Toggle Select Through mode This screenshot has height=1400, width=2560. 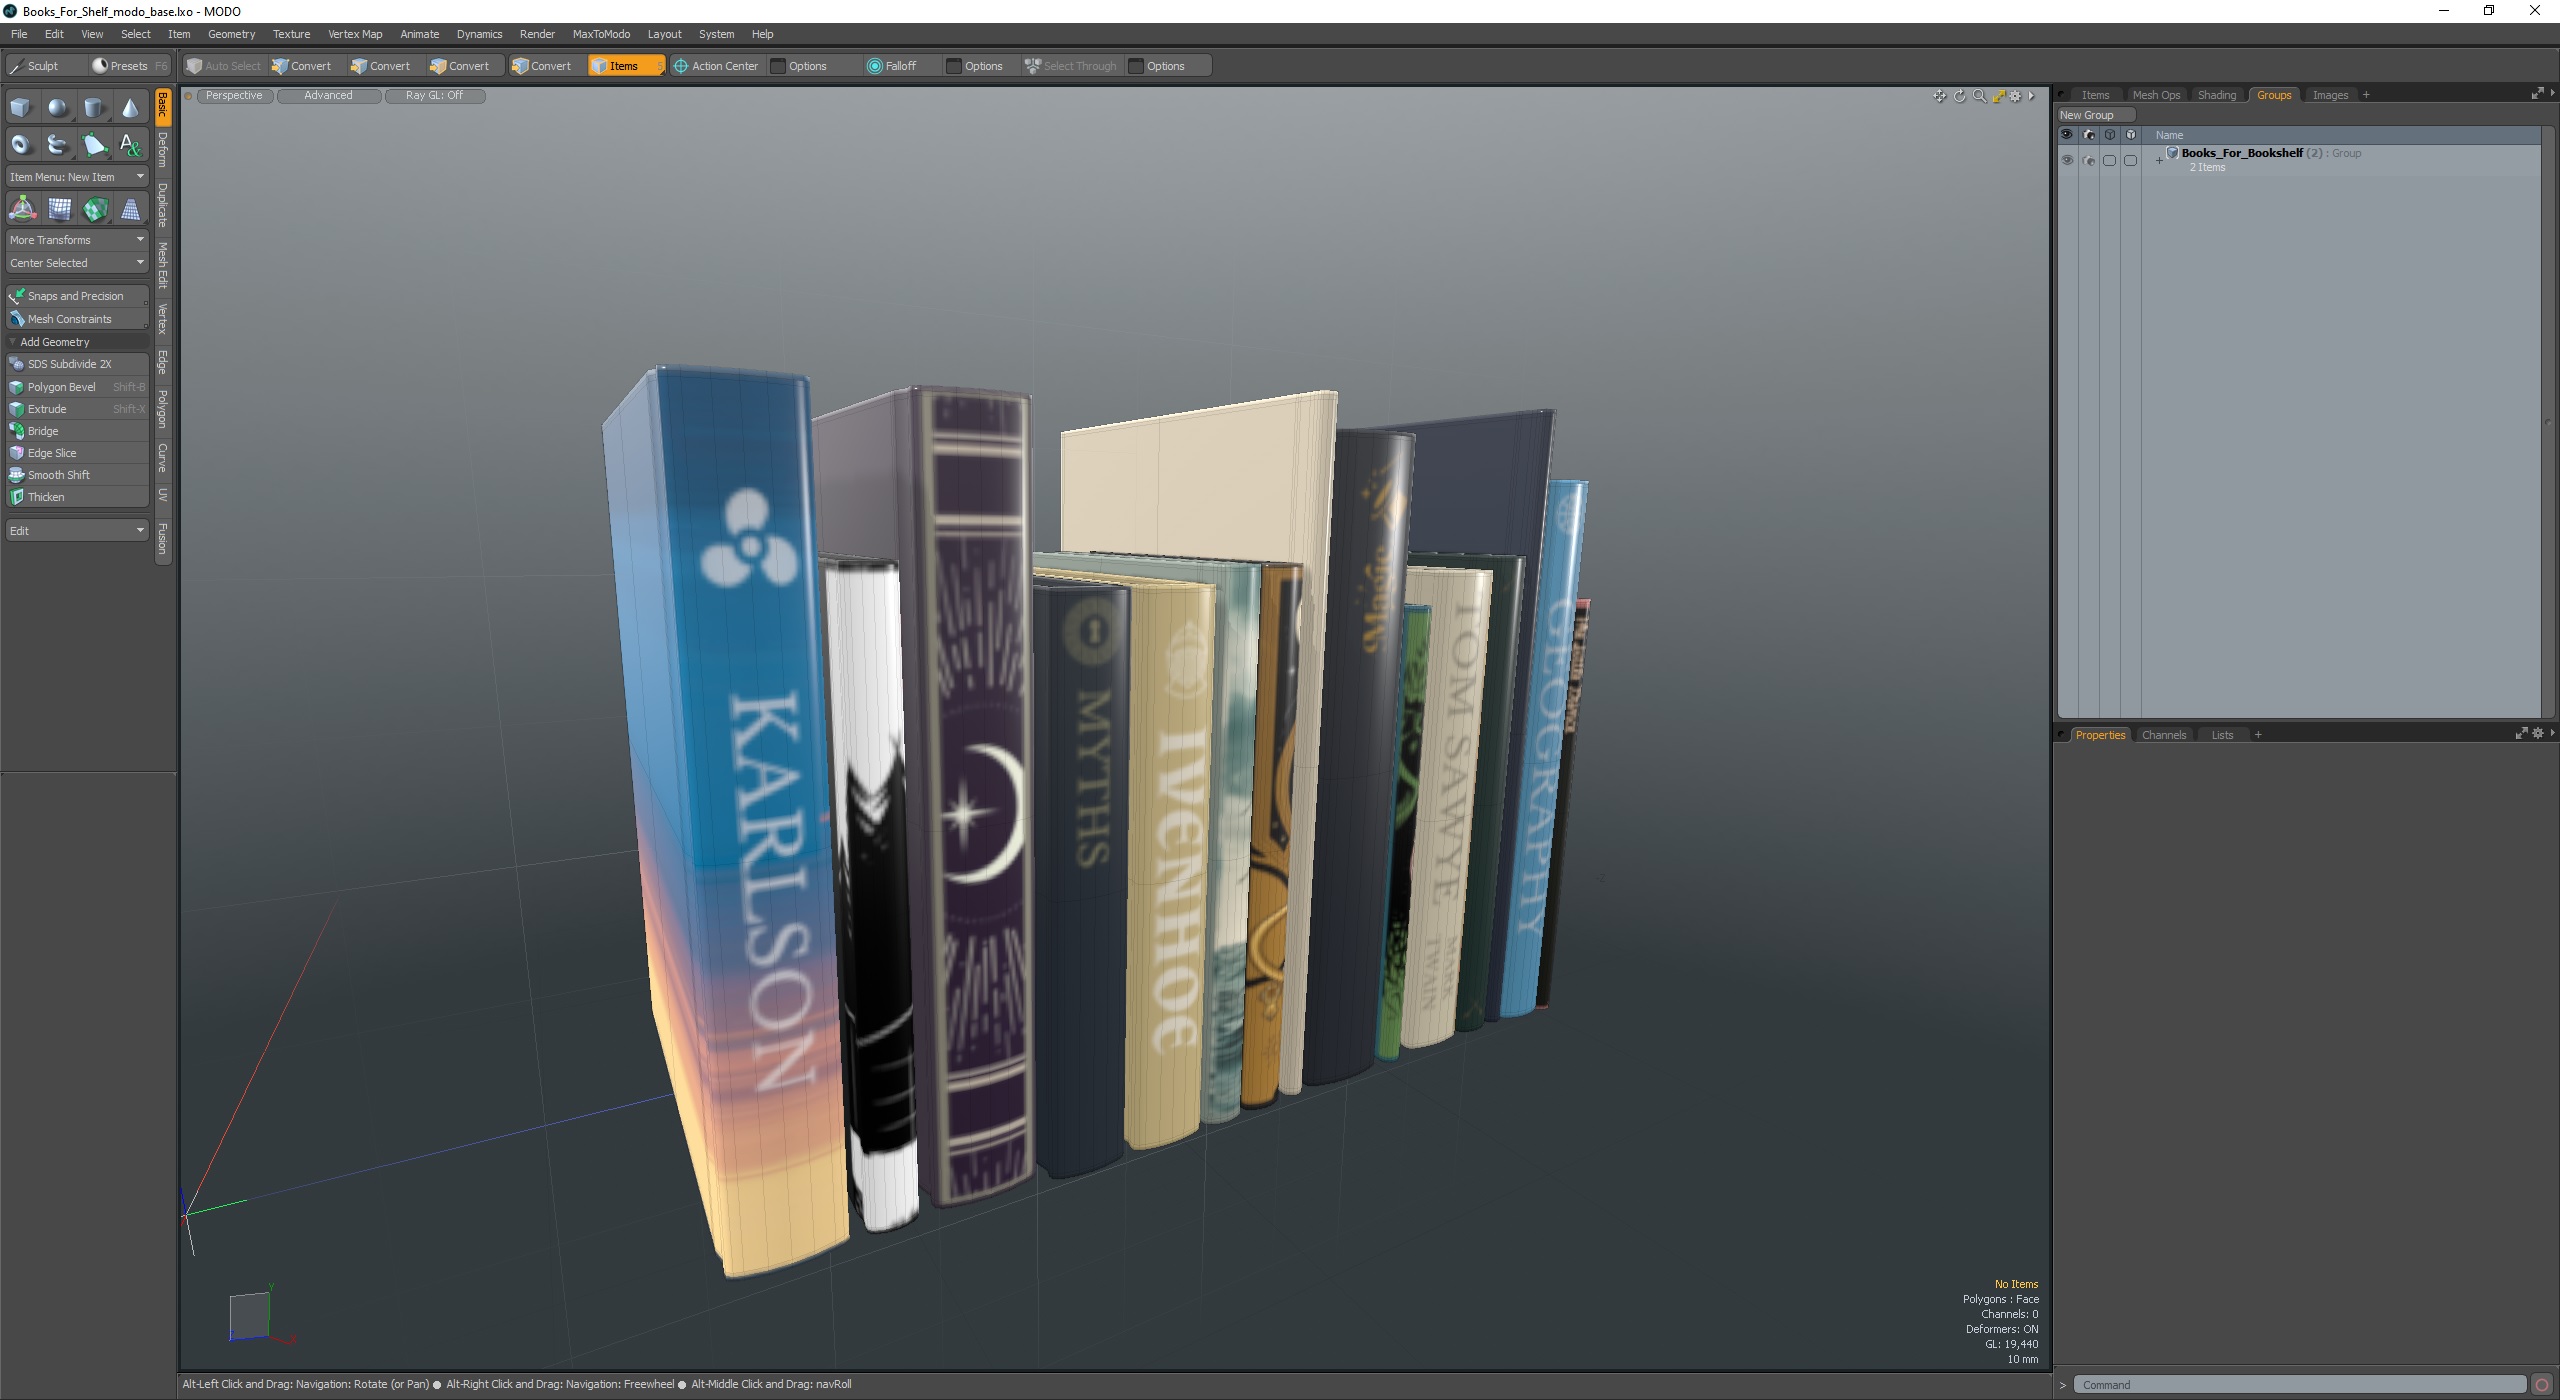[x=1071, y=66]
